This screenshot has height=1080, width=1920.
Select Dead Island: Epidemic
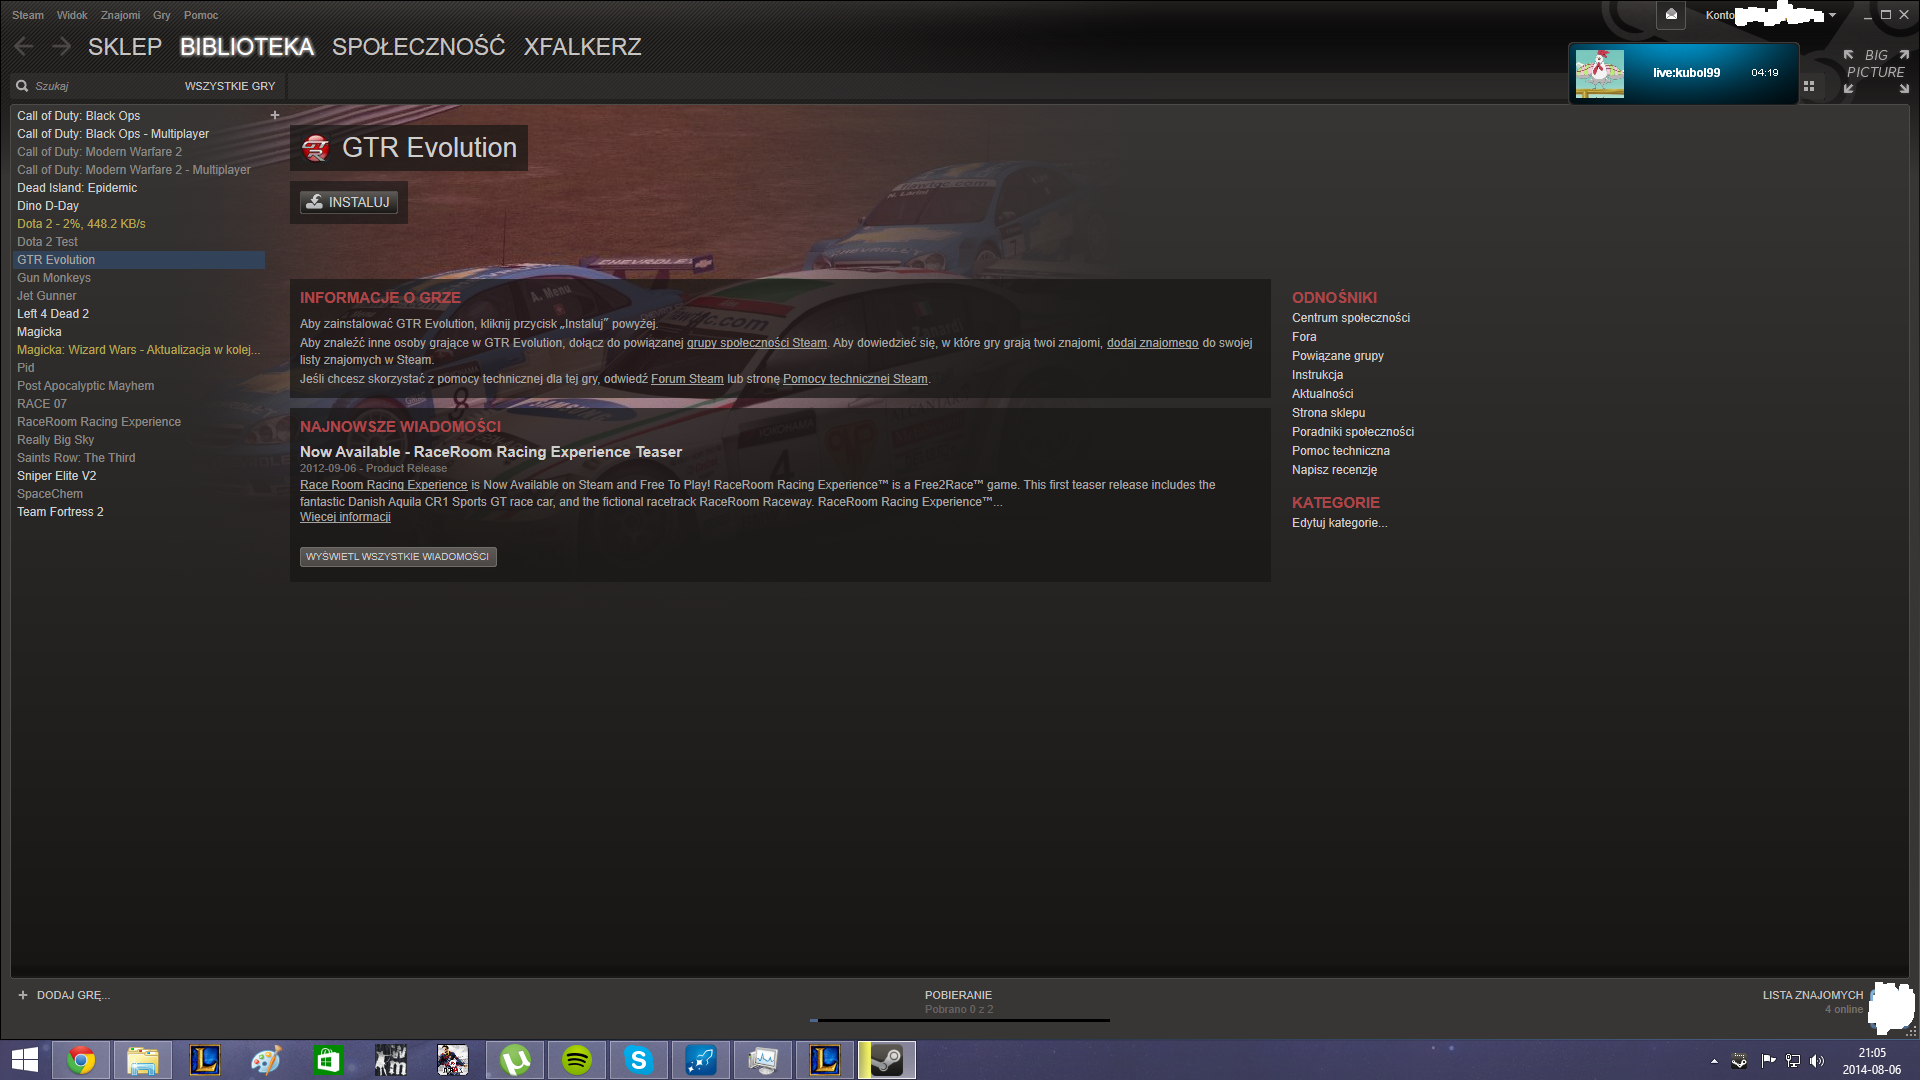click(77, 188)
